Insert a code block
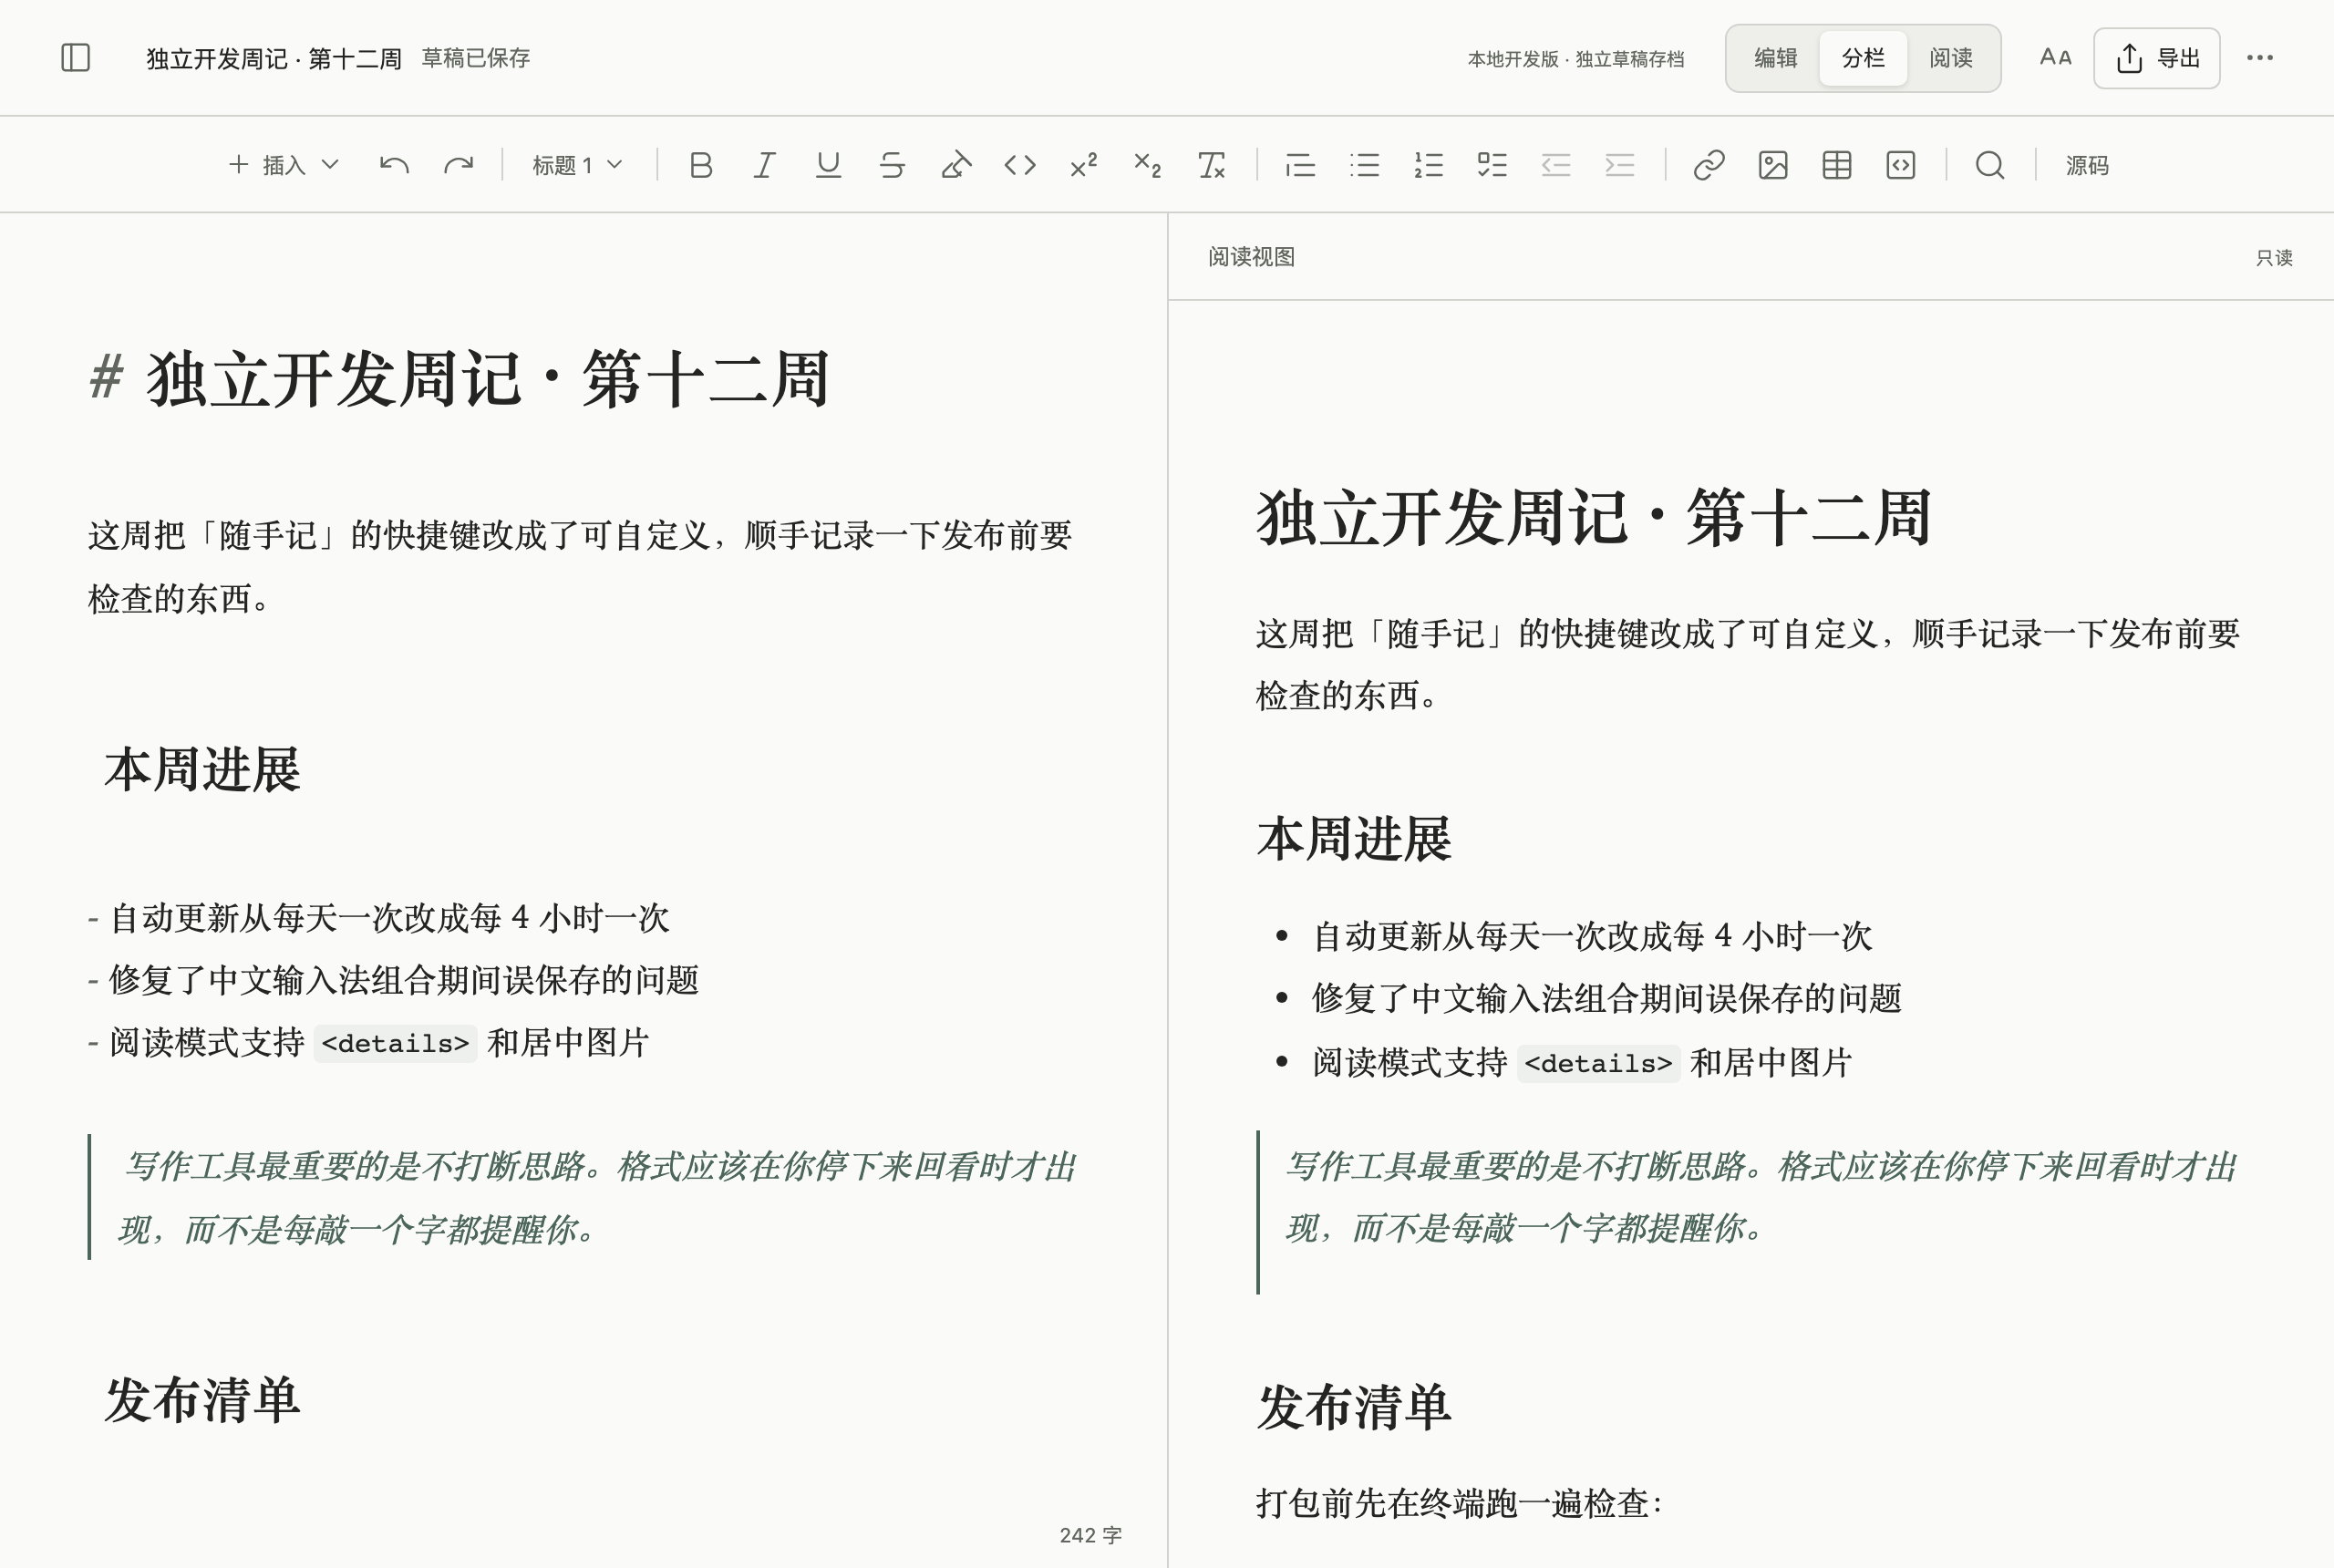 point(1901,165)
